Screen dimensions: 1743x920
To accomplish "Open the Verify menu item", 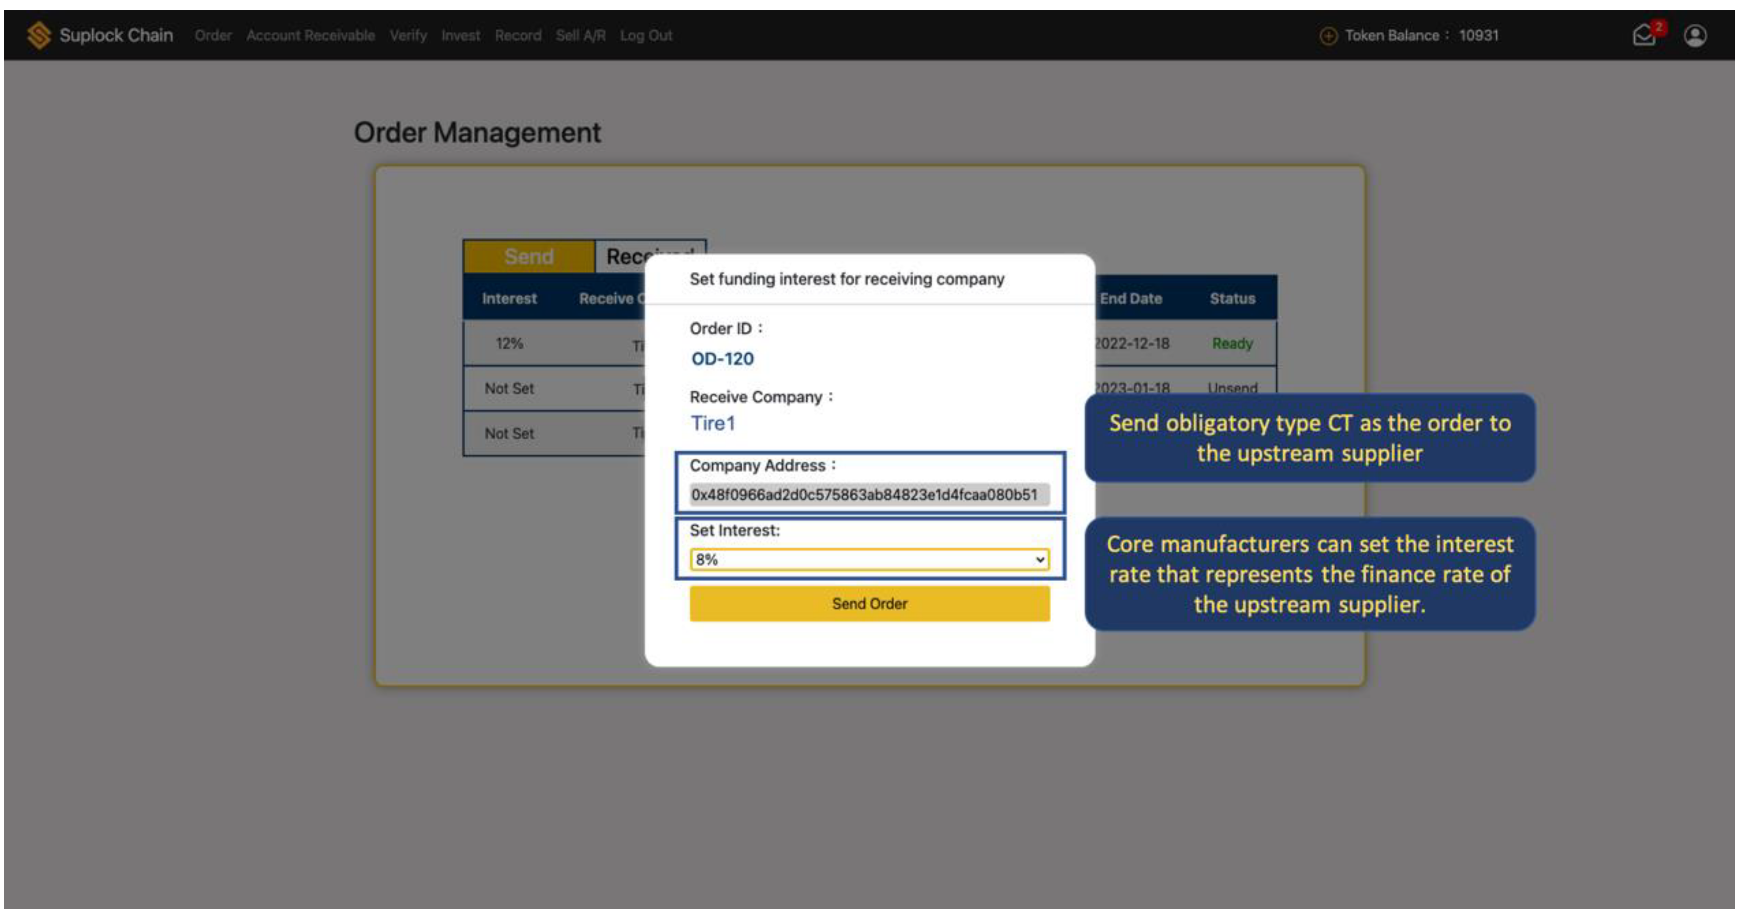I will 408,36.
